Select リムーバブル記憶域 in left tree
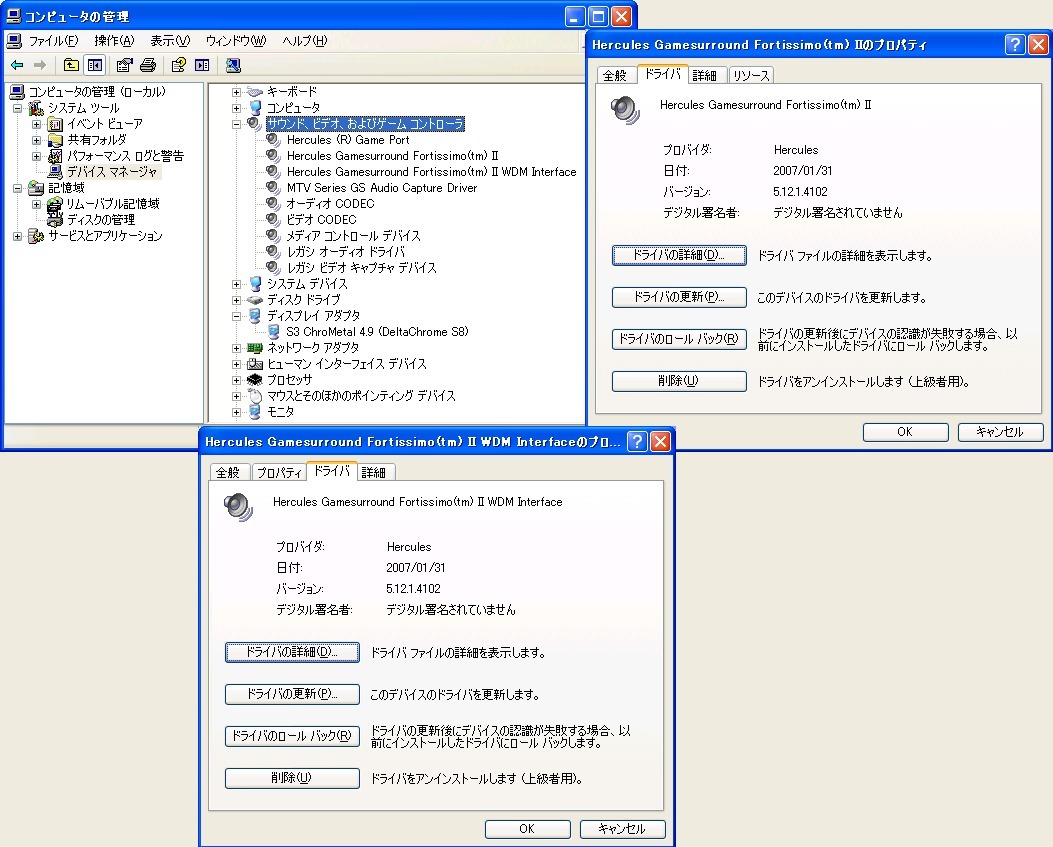 coord(113,204)
